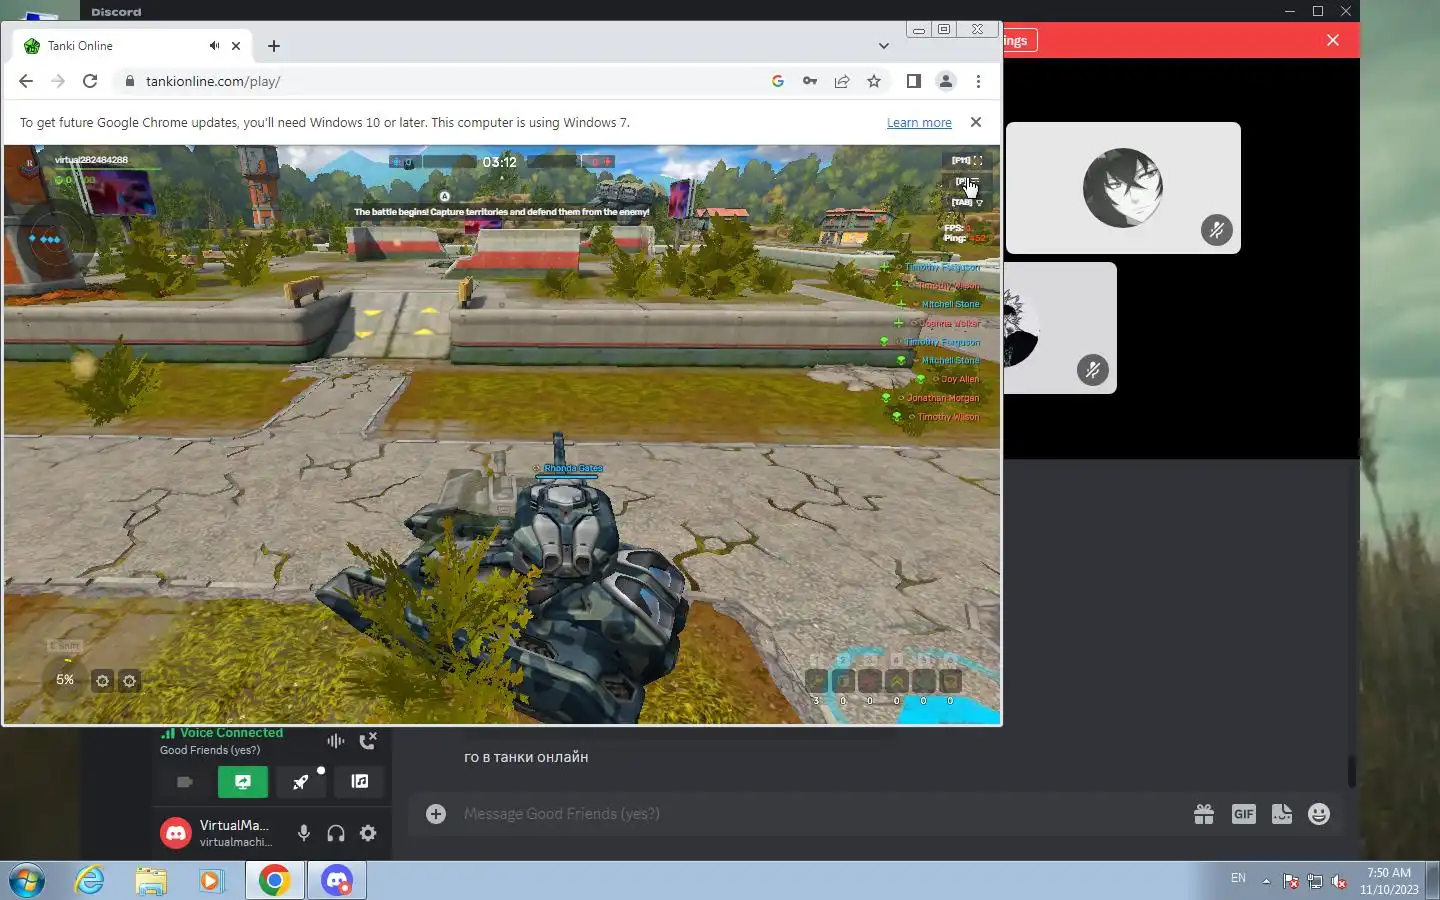Activate the first supply slot in the game
Viewport: 1440px width, 900px height.
(816, 681)
